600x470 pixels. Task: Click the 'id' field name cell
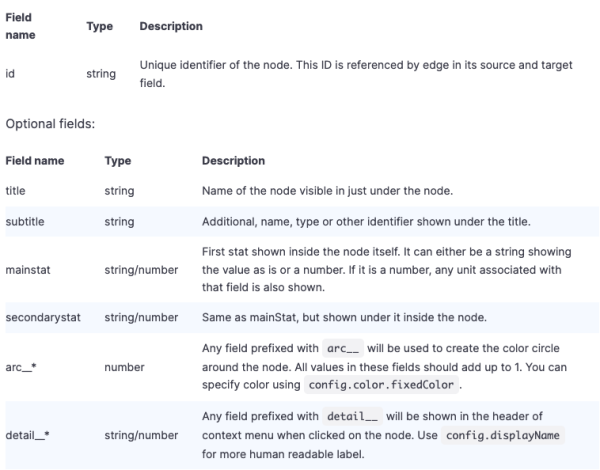click(x=10, y=73)
